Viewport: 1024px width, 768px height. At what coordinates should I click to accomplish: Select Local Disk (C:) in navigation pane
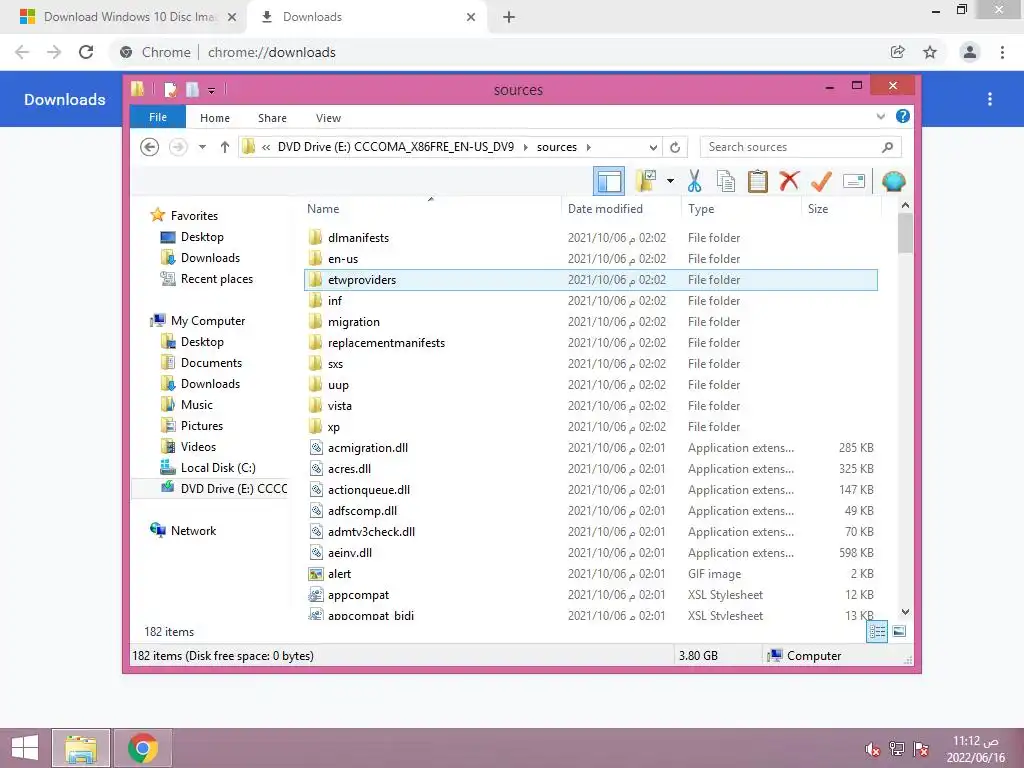[218, 468]
